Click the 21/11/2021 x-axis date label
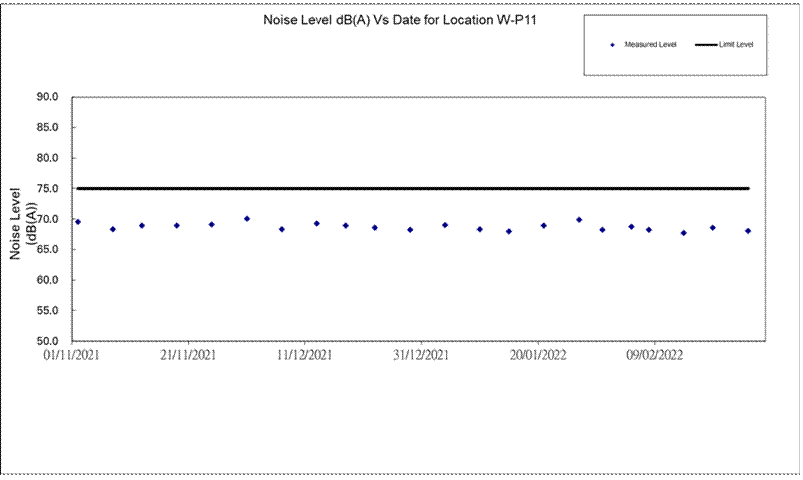This screenshot has height=480, width=803. tap(188, 355)
